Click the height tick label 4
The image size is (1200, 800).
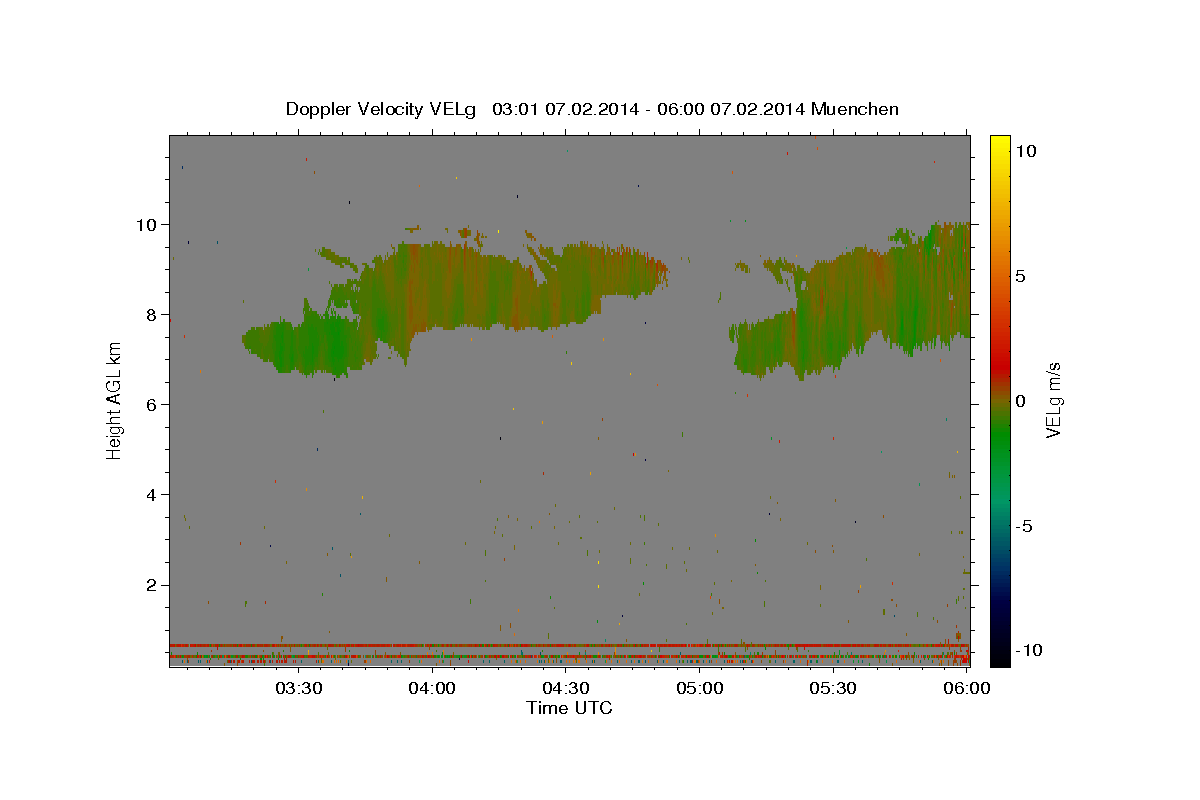(154, 494)
